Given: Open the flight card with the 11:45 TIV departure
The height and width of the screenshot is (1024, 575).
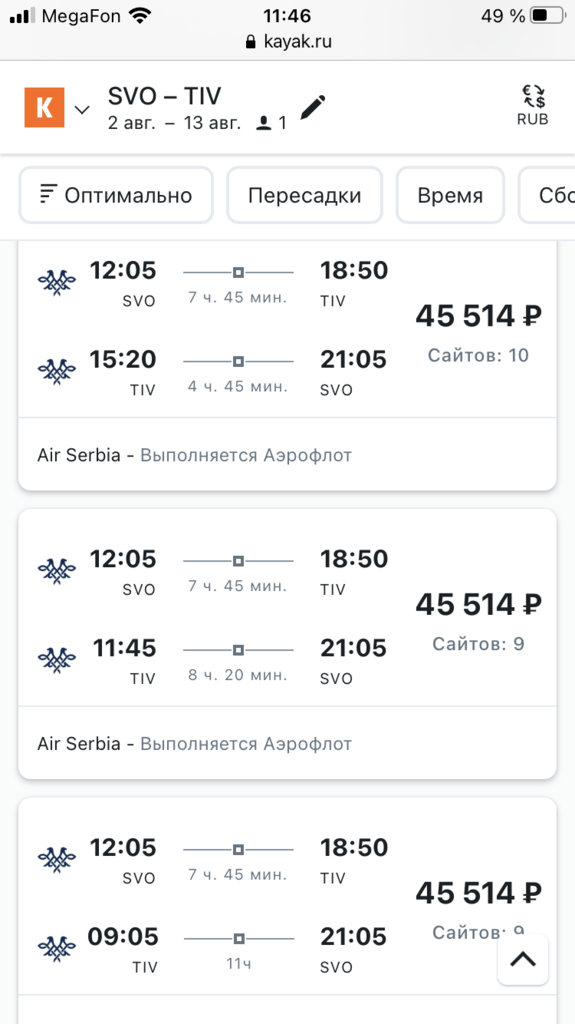Looking at the screenshot, I should 288,644.
